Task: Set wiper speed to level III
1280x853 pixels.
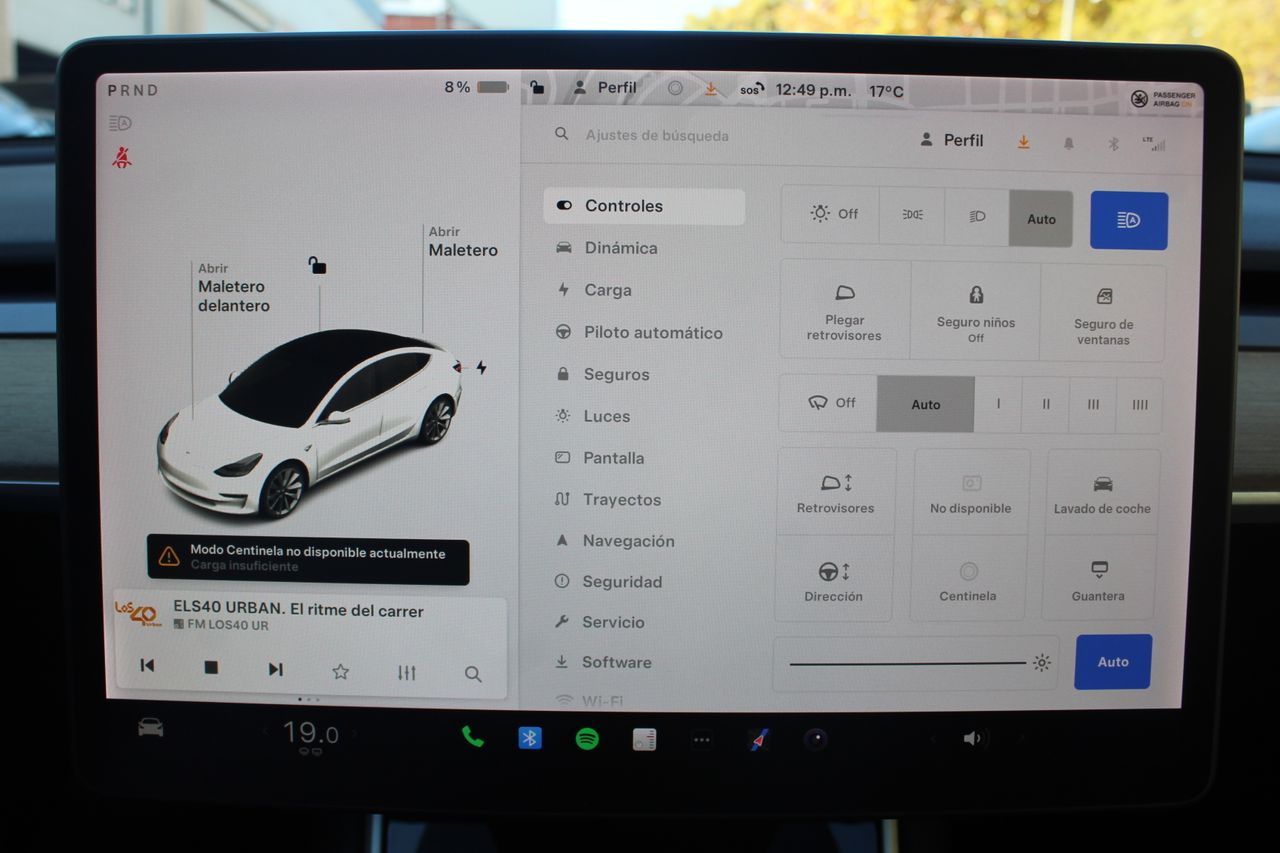Action: 1093,405
